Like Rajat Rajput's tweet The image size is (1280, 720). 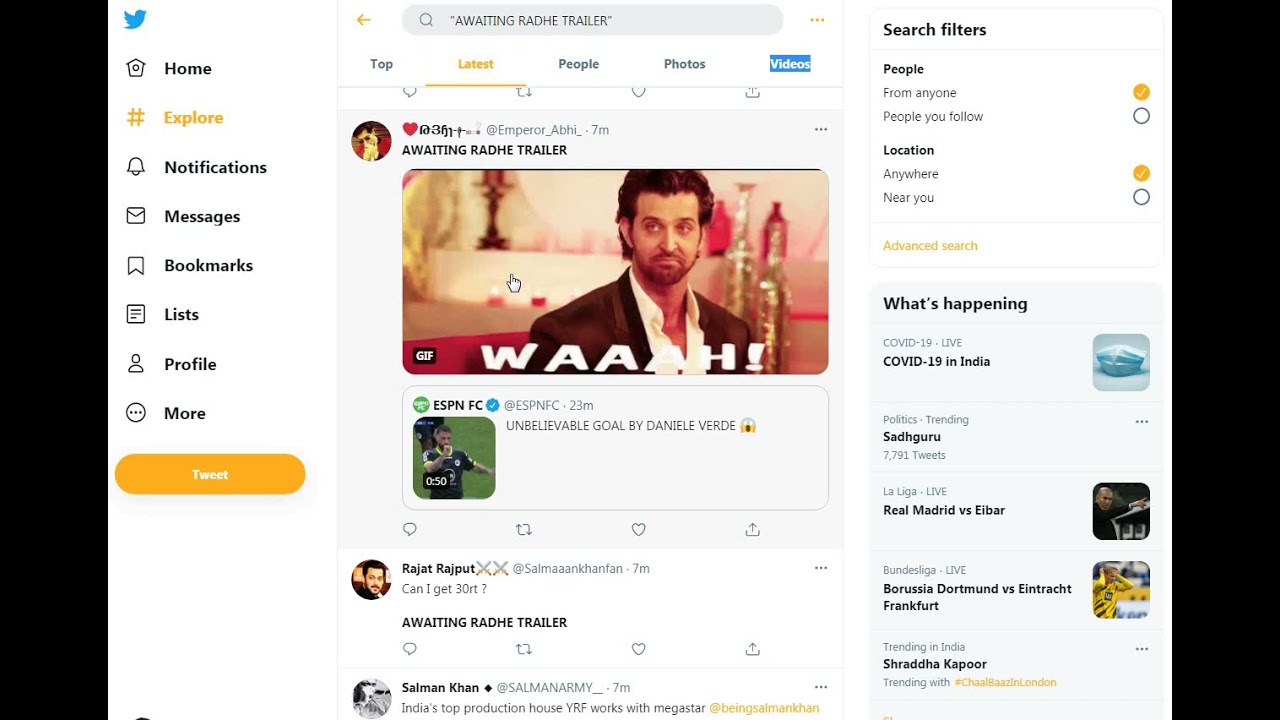pos(638,649)
